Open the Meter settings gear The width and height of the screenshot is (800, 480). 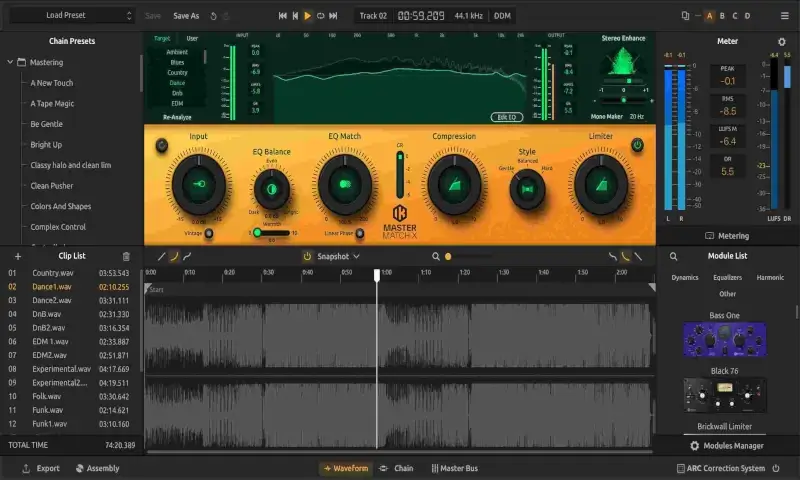tap(782, 41)
